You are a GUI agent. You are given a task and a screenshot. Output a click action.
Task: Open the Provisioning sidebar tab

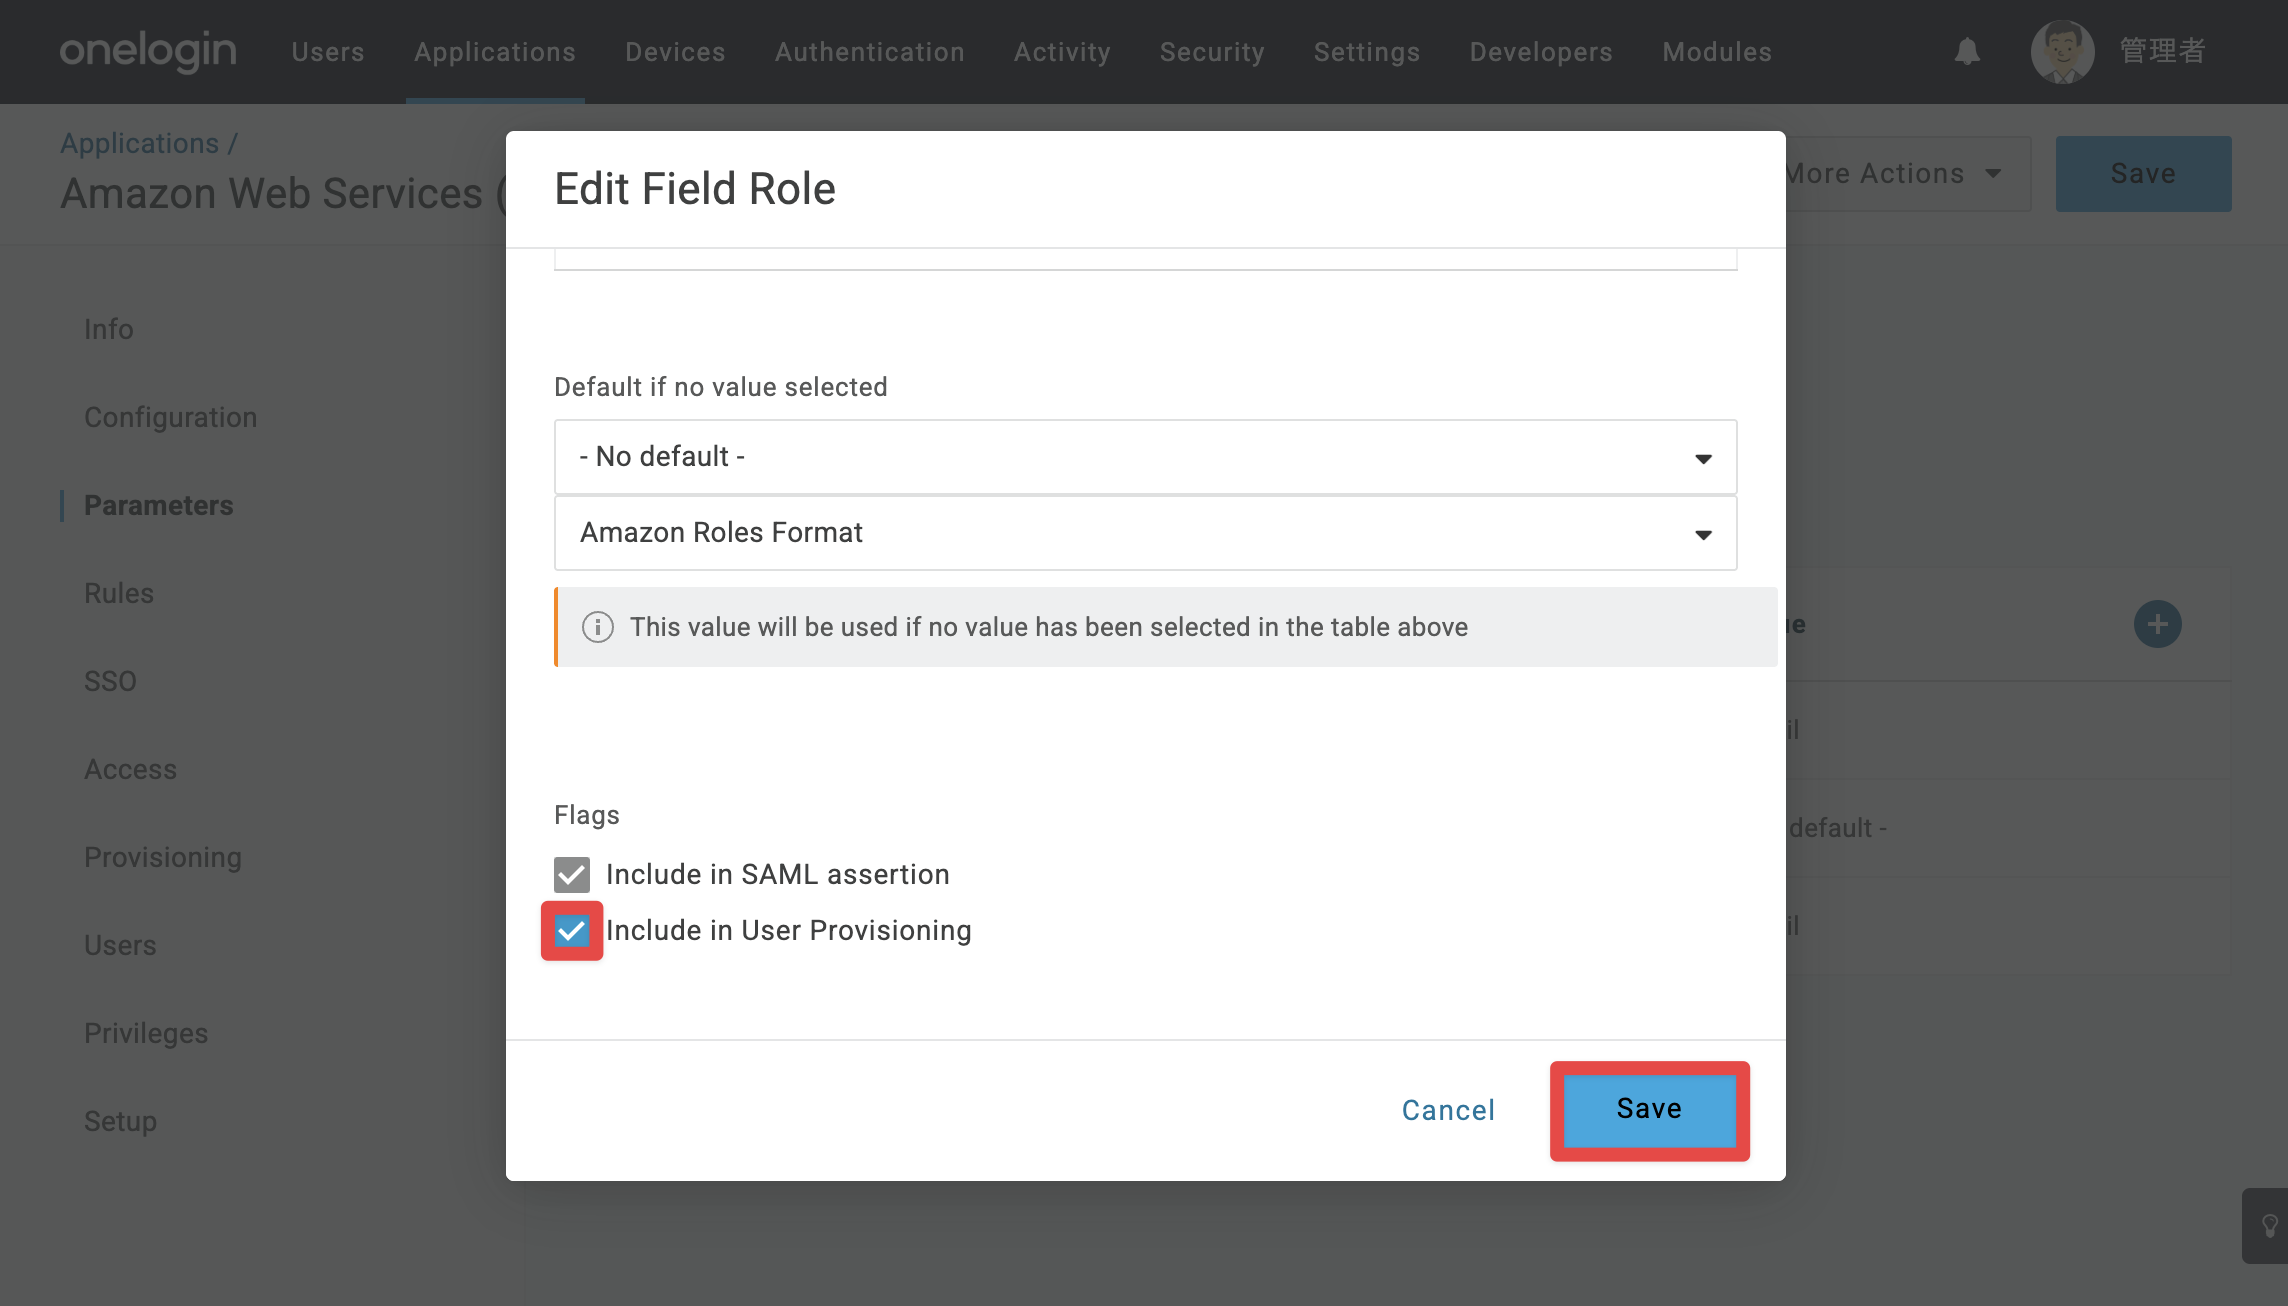coord(163,857)
